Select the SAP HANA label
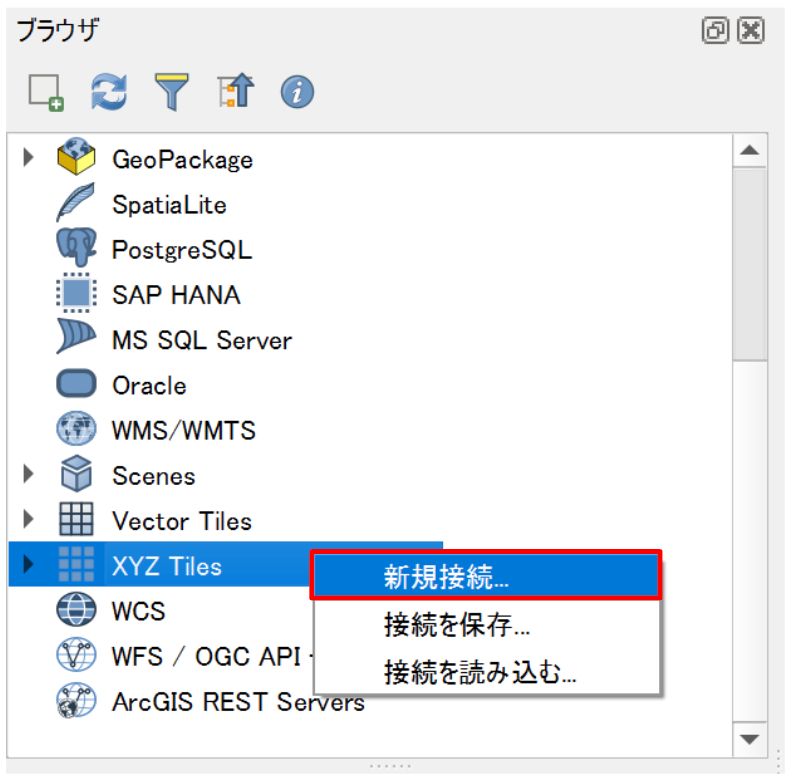The height and width of the screenshot is (776, 796). tap(176, 295)
